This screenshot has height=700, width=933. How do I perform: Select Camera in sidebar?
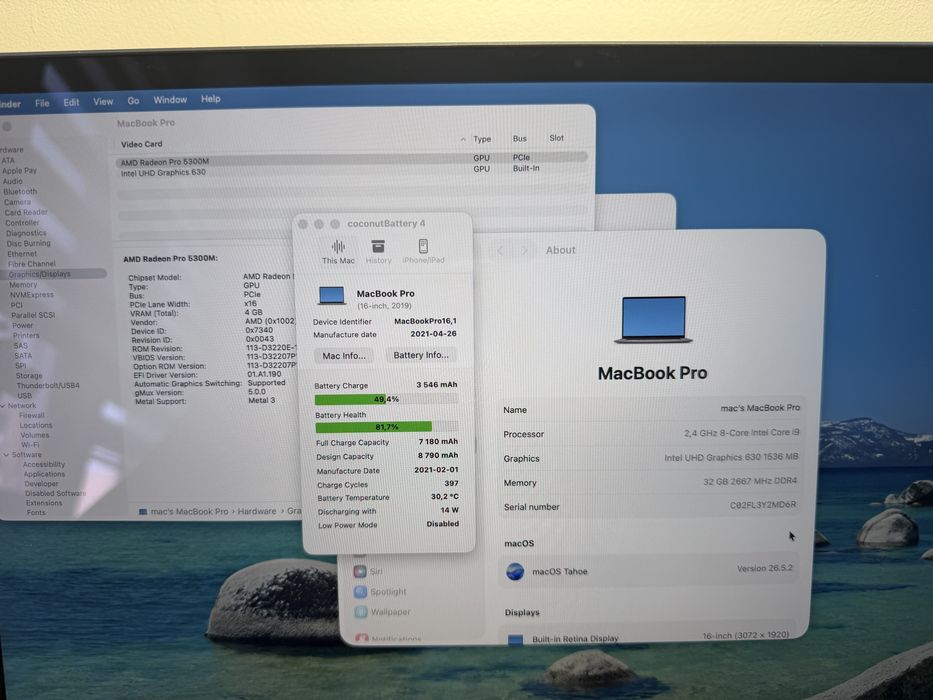(17, 202)
